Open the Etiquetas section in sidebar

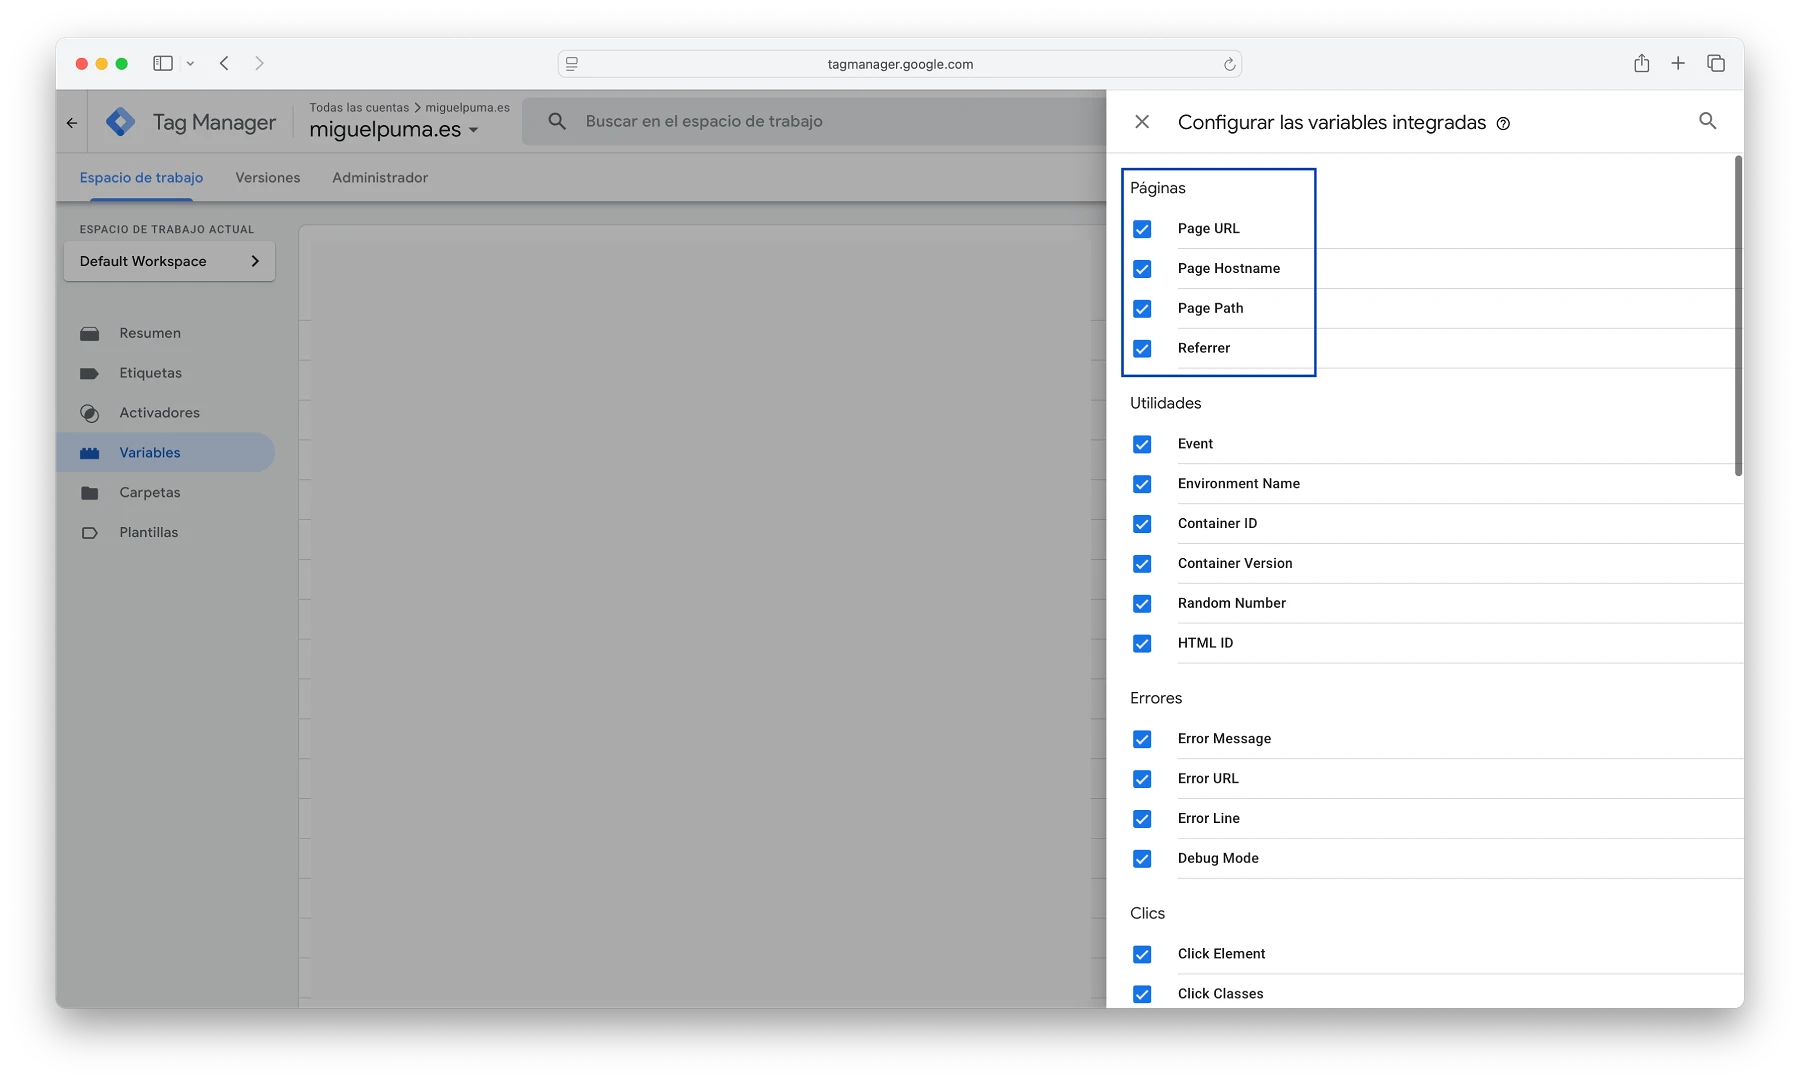(x=150, y=373)
